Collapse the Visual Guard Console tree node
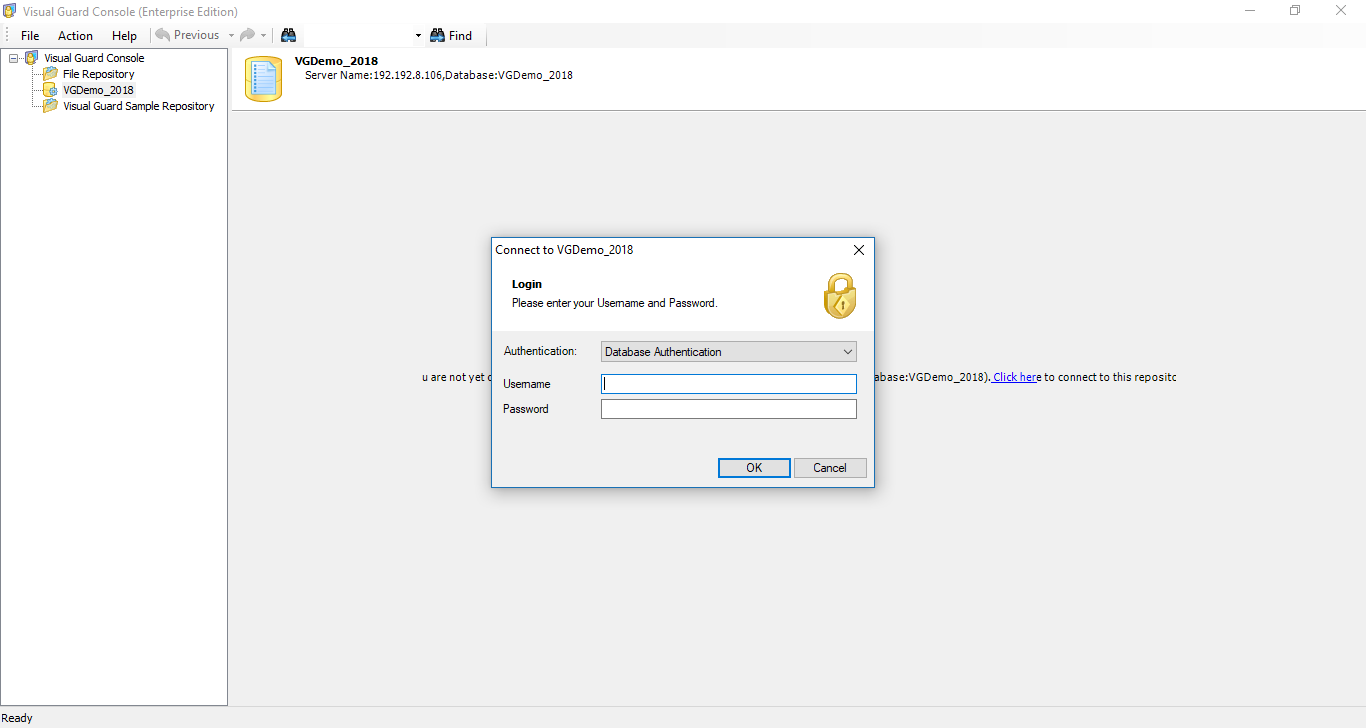 [13, 57]
